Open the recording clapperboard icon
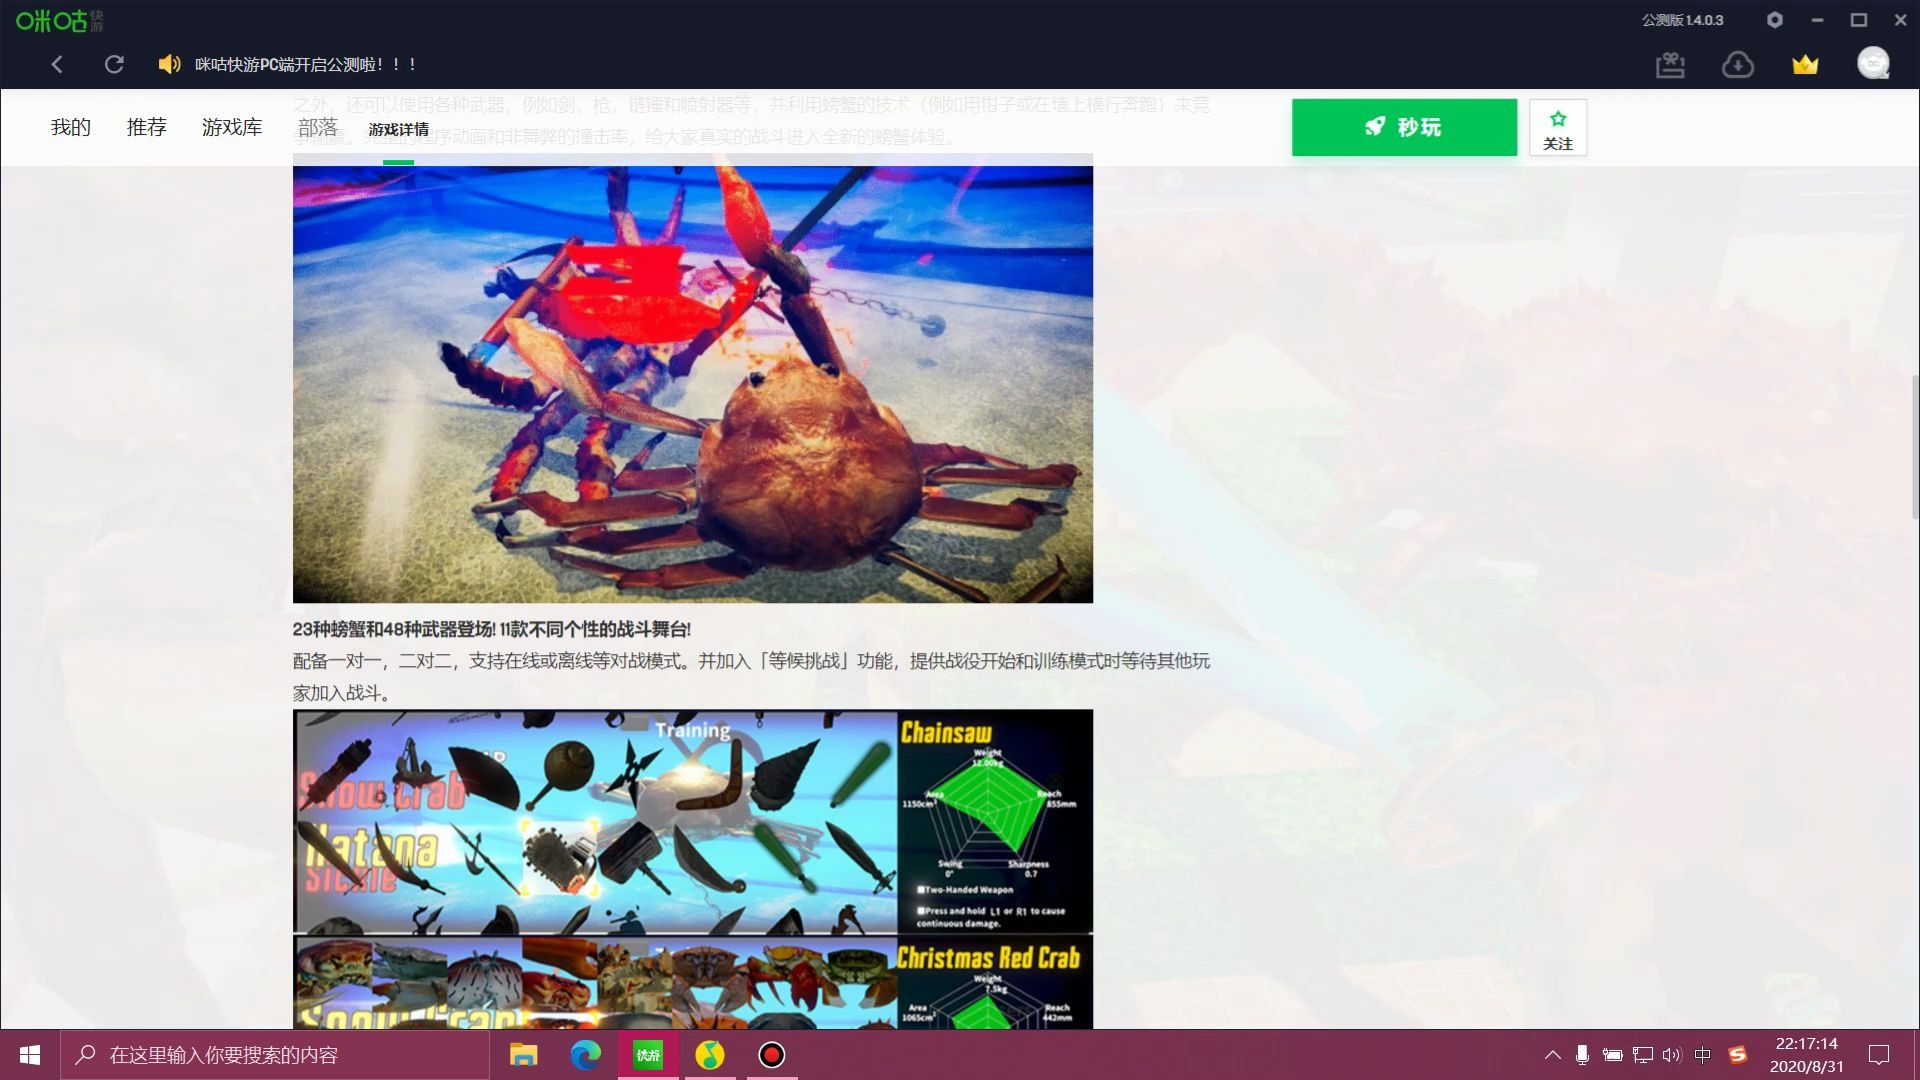 tap(1670, 66)
